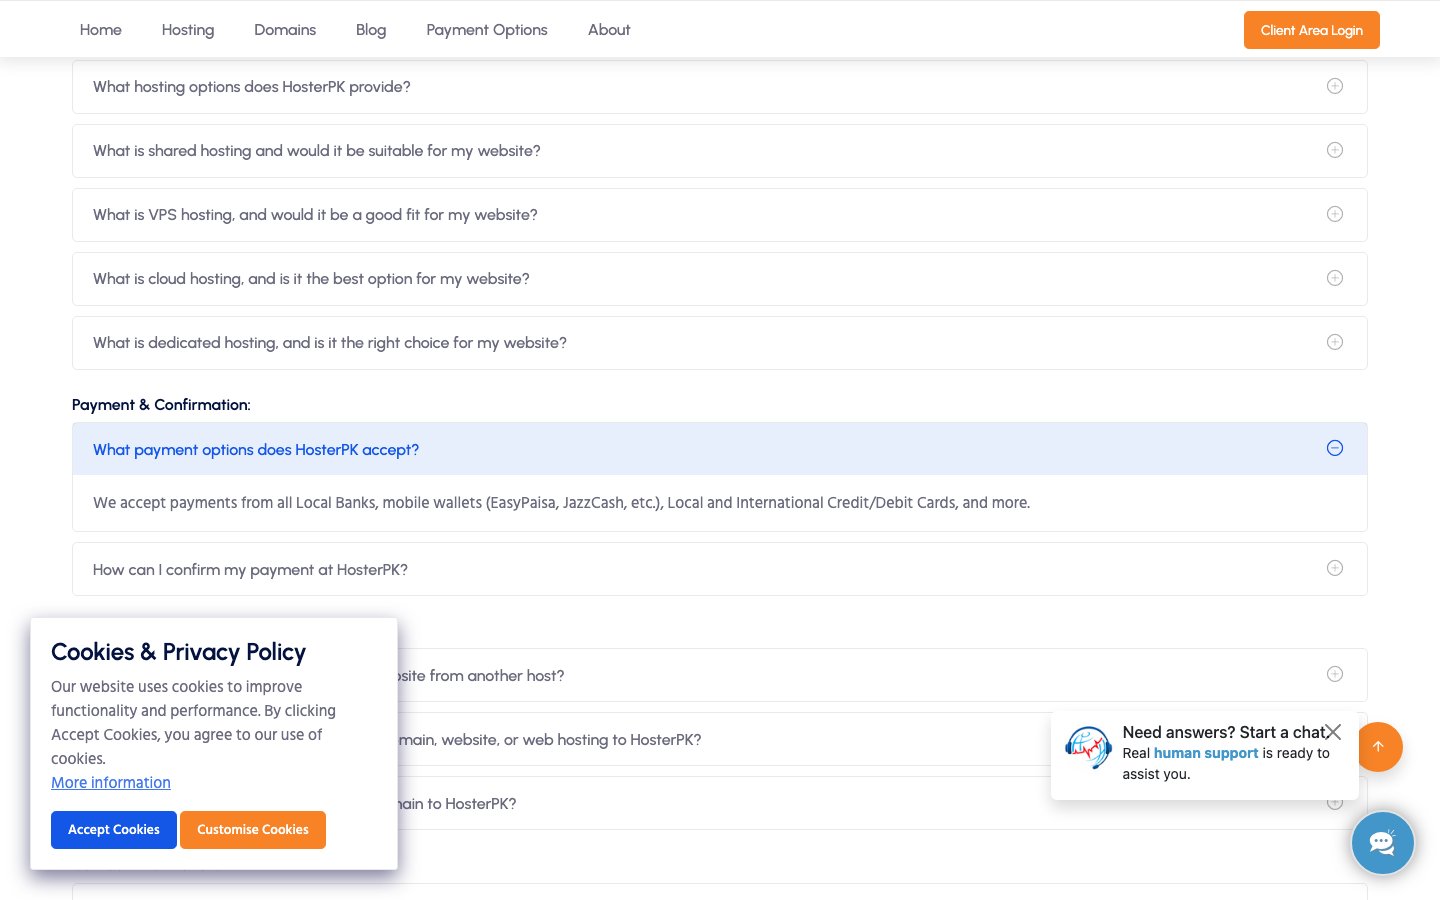Open the blue live chat bubble icon
Screen dimensions: 1440x900
1382,843
